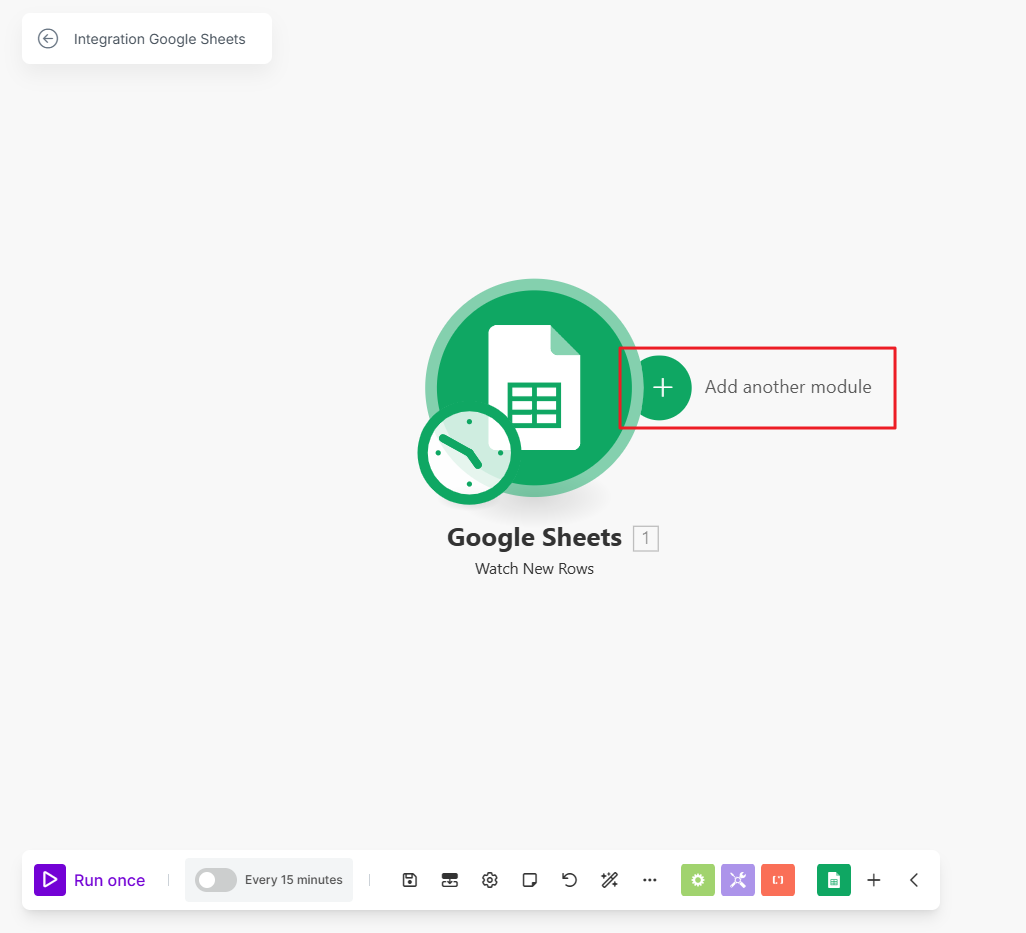
Task: Open the orange Text parser icon
Action: 778,880
